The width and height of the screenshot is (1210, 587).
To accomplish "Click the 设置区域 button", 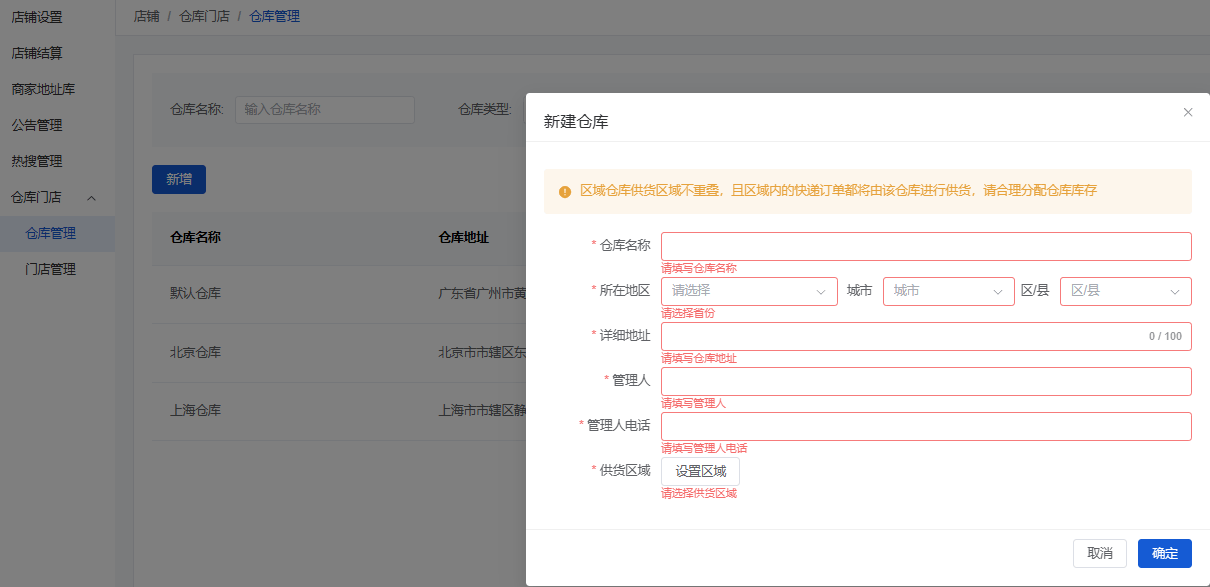I will pyautogui.click(x=700, y=471).
